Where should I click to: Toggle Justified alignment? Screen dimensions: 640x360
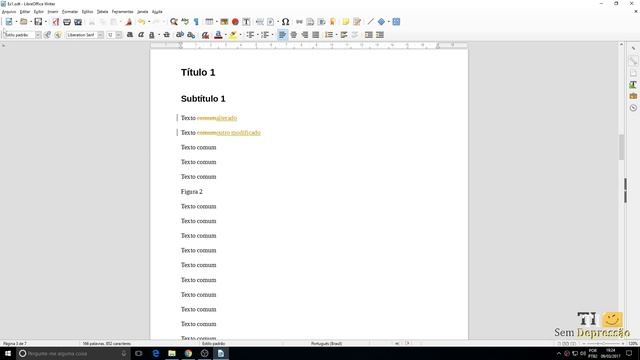point(316,35)
